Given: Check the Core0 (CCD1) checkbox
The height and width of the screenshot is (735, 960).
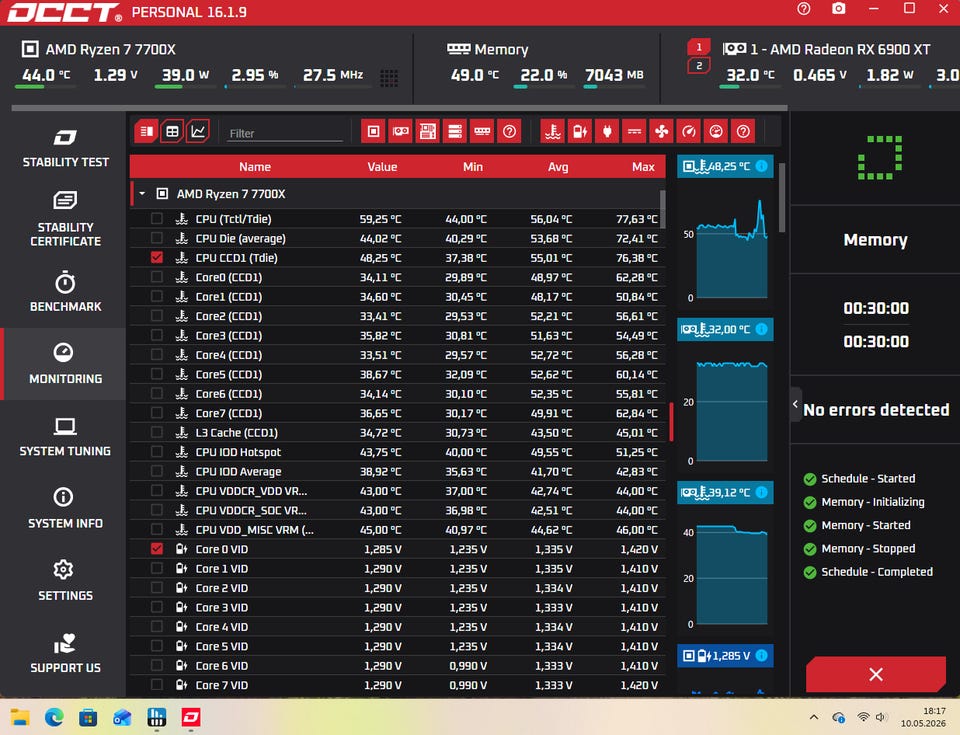Looking at the screenshot, I should [157, 277].
